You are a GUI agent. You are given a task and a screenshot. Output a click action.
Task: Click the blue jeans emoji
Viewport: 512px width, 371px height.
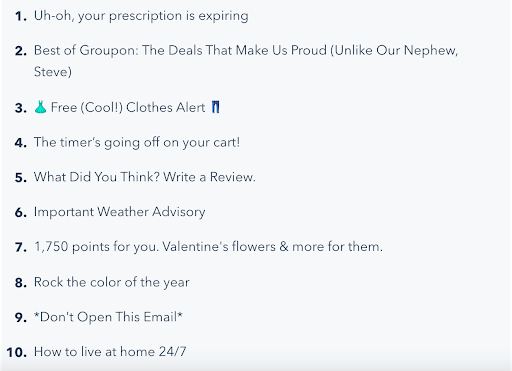tap(216, 107)
